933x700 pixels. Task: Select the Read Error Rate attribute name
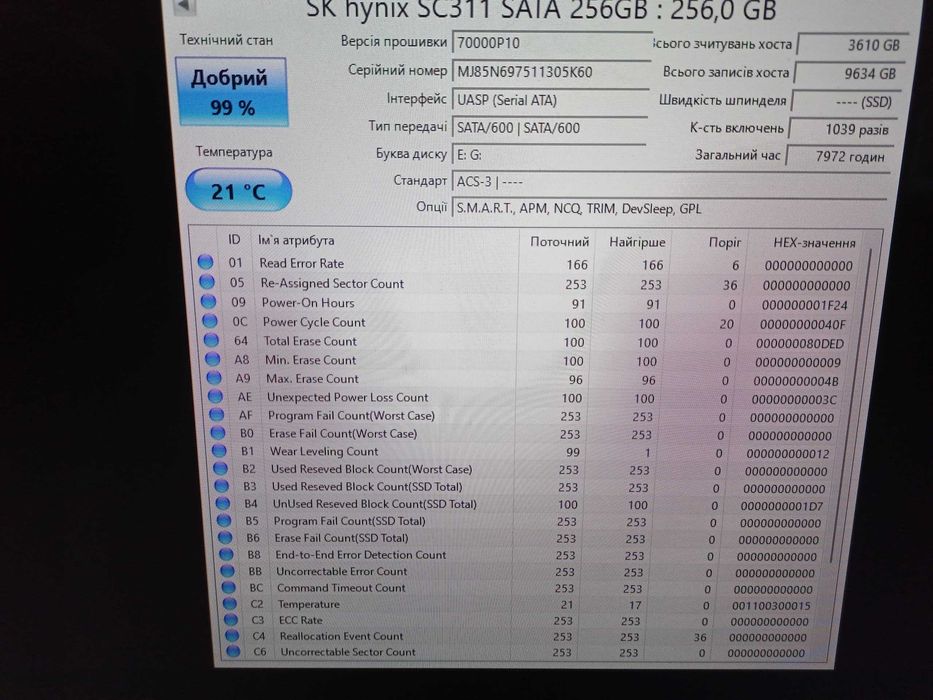coord(302,263)
